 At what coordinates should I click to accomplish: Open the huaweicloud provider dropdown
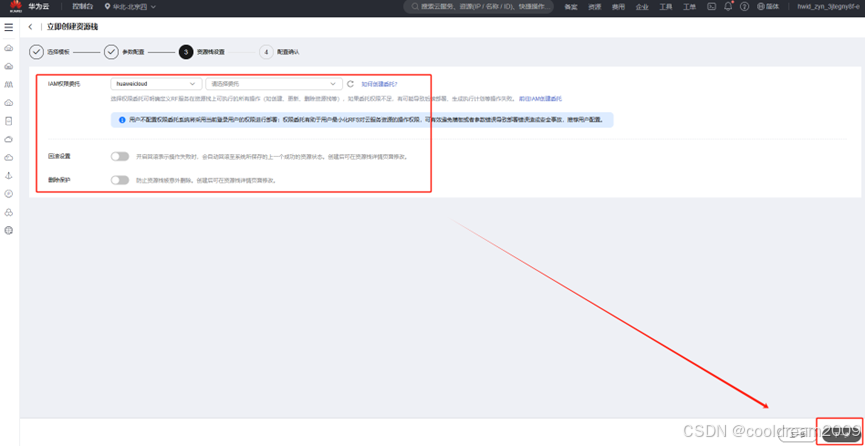click(x=156, y=84)
